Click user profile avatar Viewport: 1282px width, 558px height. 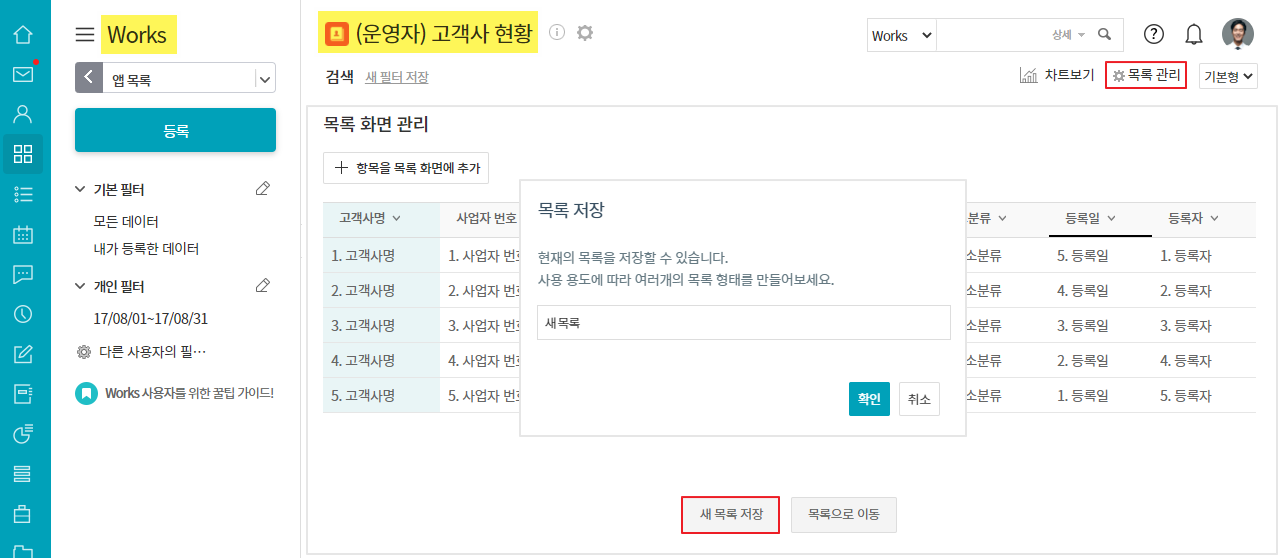point(1237,34)
